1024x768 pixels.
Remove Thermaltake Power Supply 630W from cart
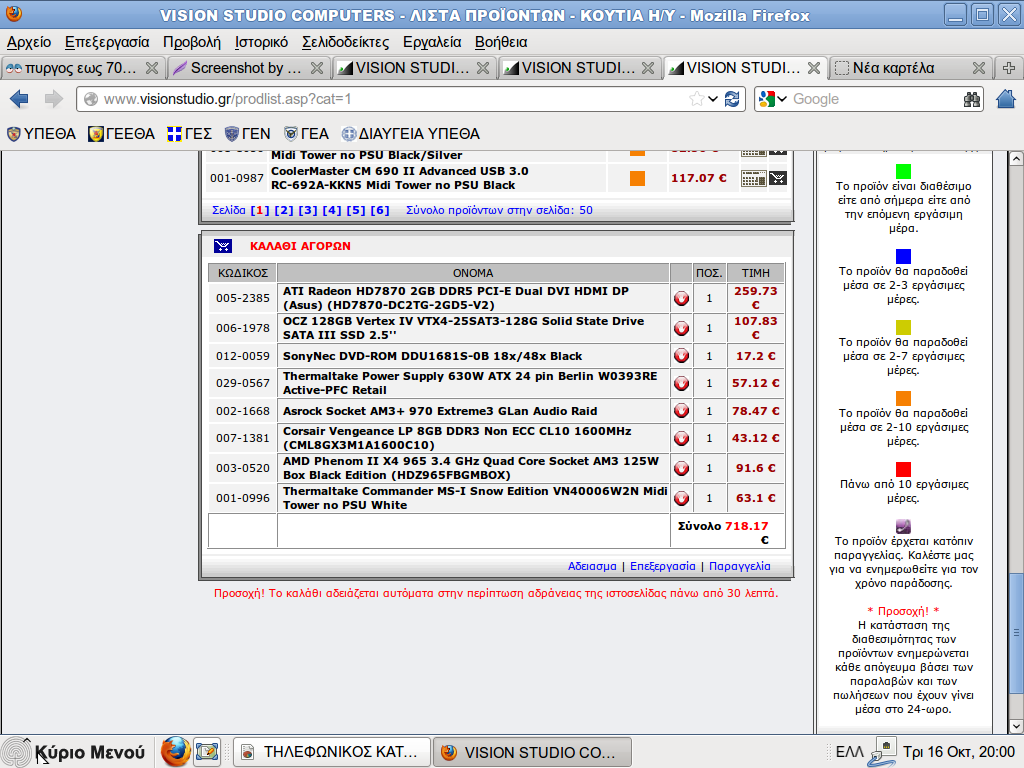click(x=681, y=383)
